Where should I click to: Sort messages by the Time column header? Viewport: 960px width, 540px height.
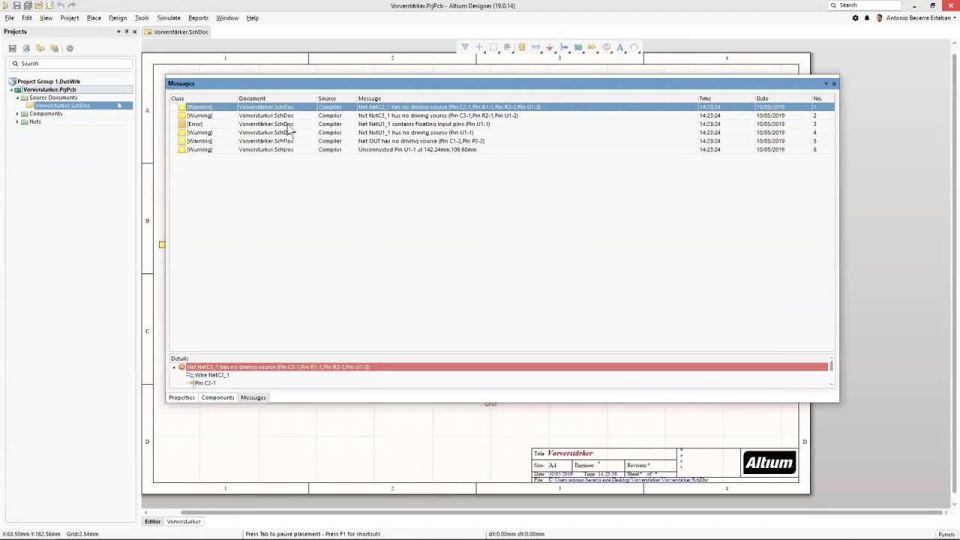pos(705,99)
